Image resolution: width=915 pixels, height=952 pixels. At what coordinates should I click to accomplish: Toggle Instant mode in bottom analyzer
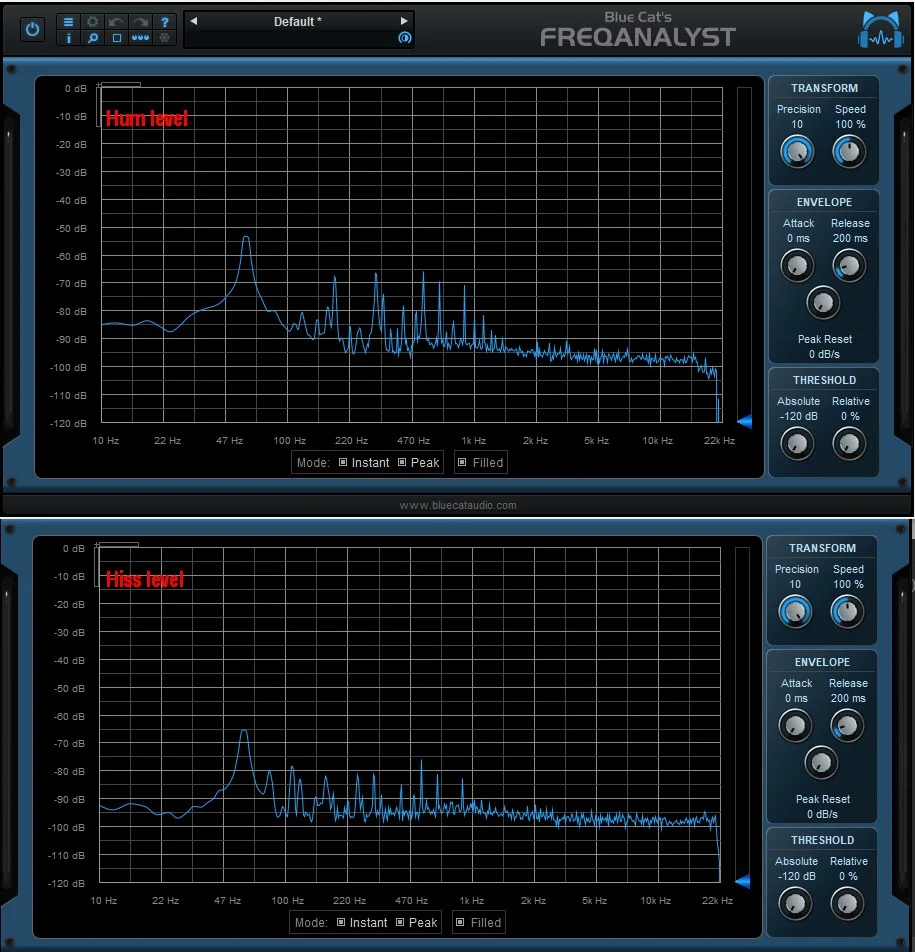[x=362, y=923]
